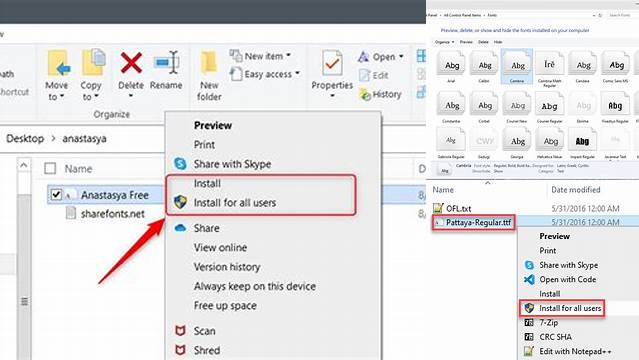Viewport: 639px width, 360px height.
Task: Choose Install in the Pattaya context menu
Action: [549, 294]
